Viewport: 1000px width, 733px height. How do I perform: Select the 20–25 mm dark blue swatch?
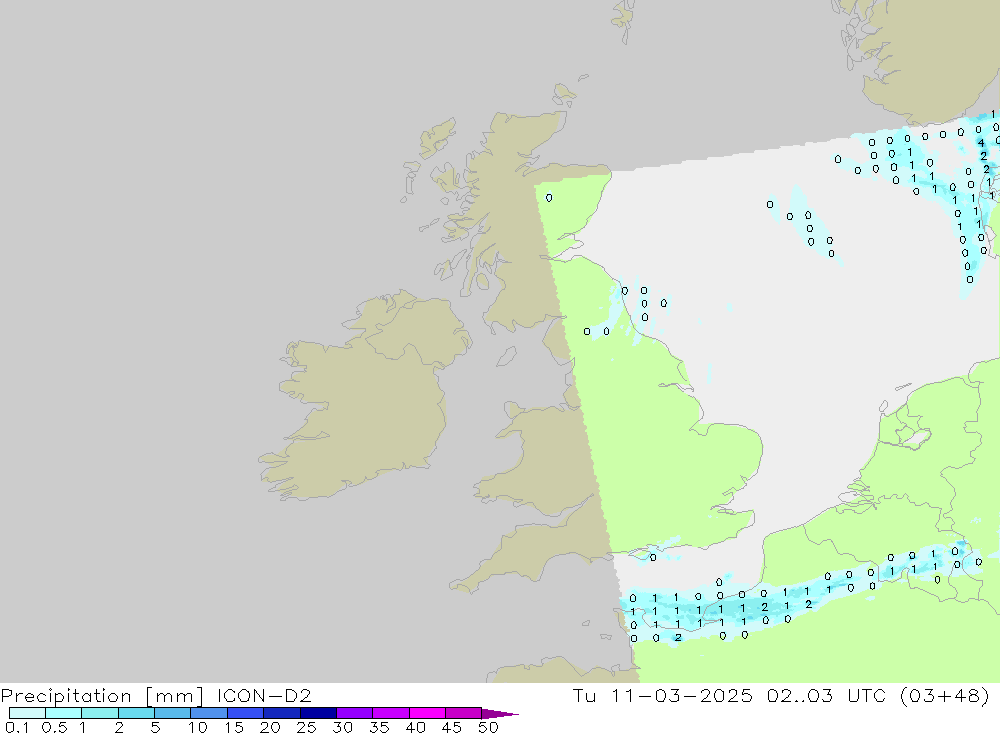coord(281,713)
